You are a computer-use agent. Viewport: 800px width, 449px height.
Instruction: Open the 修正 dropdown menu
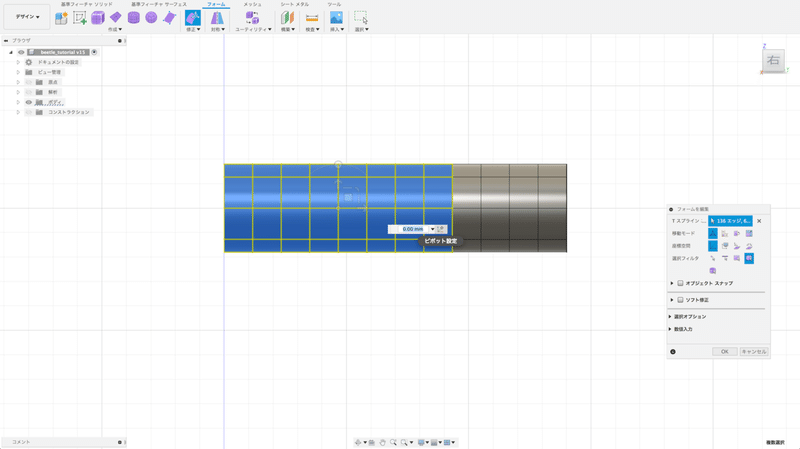click(x=193, y=30)
